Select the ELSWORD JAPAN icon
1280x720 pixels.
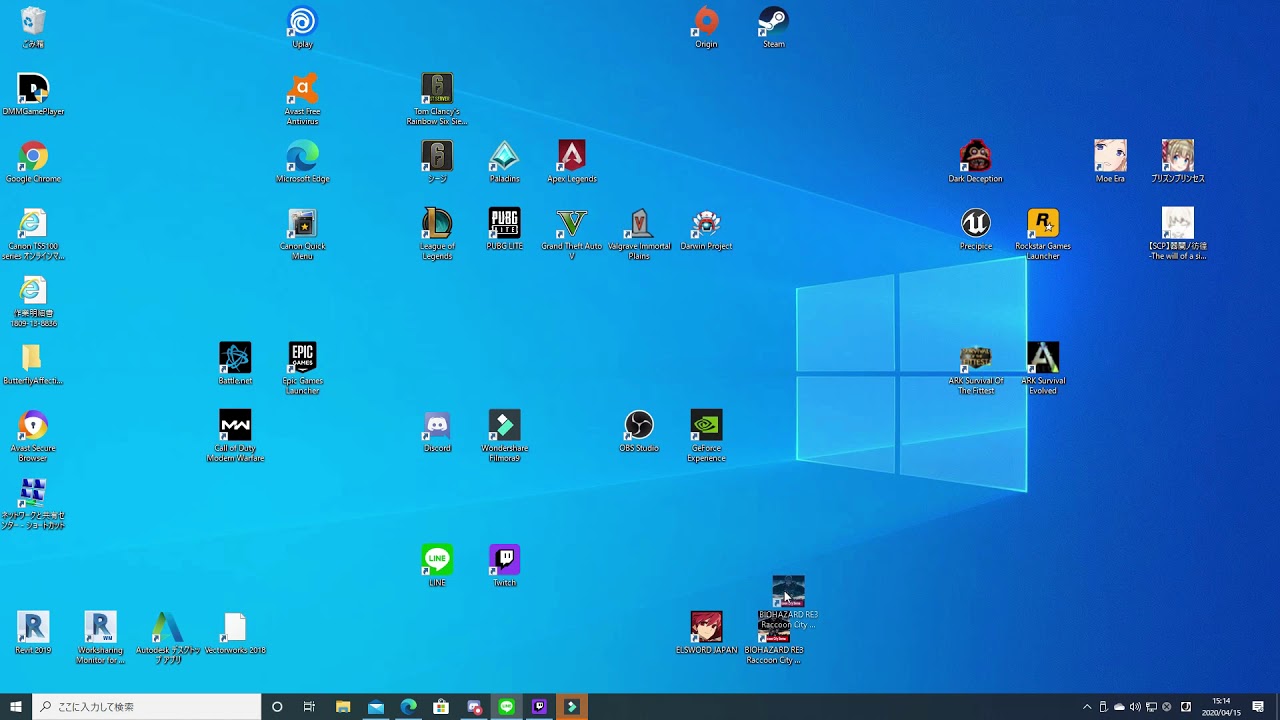point(706,633)
